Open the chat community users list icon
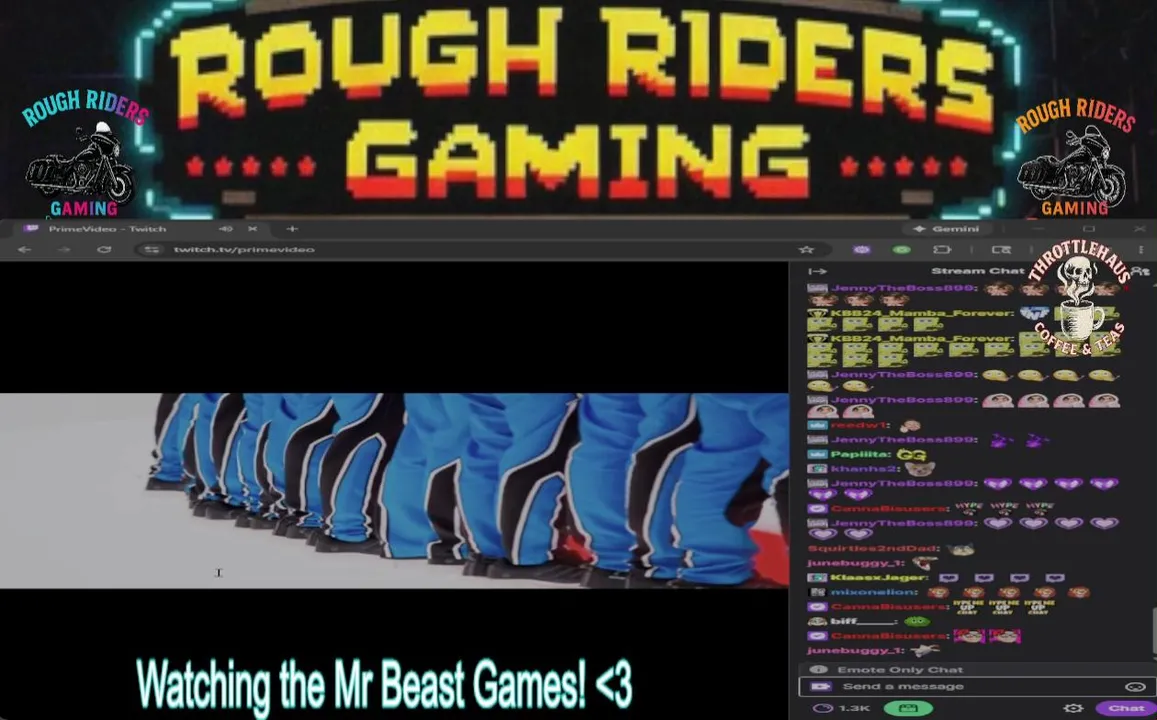Viewport: 1157px width, 720px height. tap(1141, 271)
